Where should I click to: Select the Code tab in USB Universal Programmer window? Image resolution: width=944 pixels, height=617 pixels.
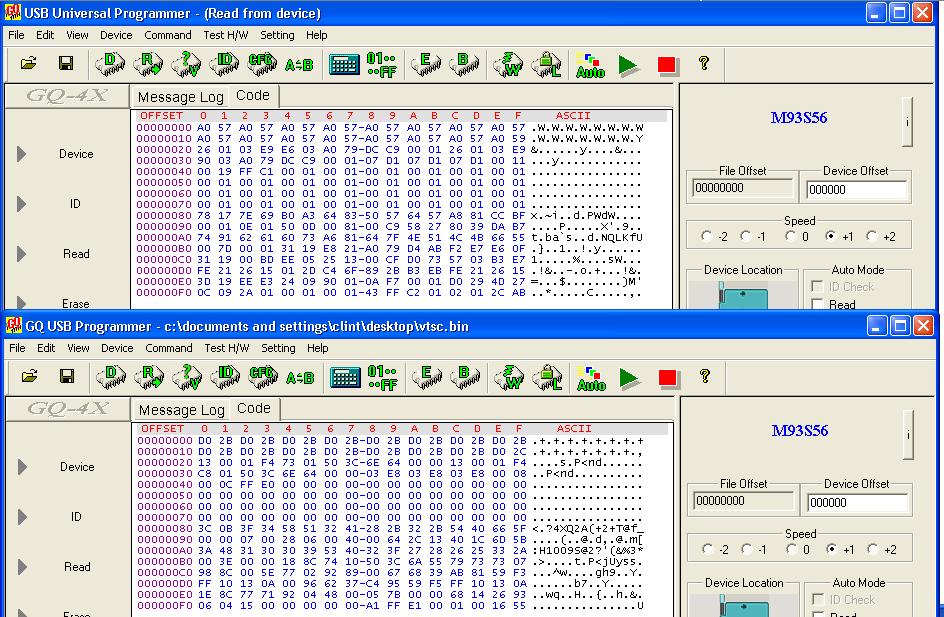(253, 96)
